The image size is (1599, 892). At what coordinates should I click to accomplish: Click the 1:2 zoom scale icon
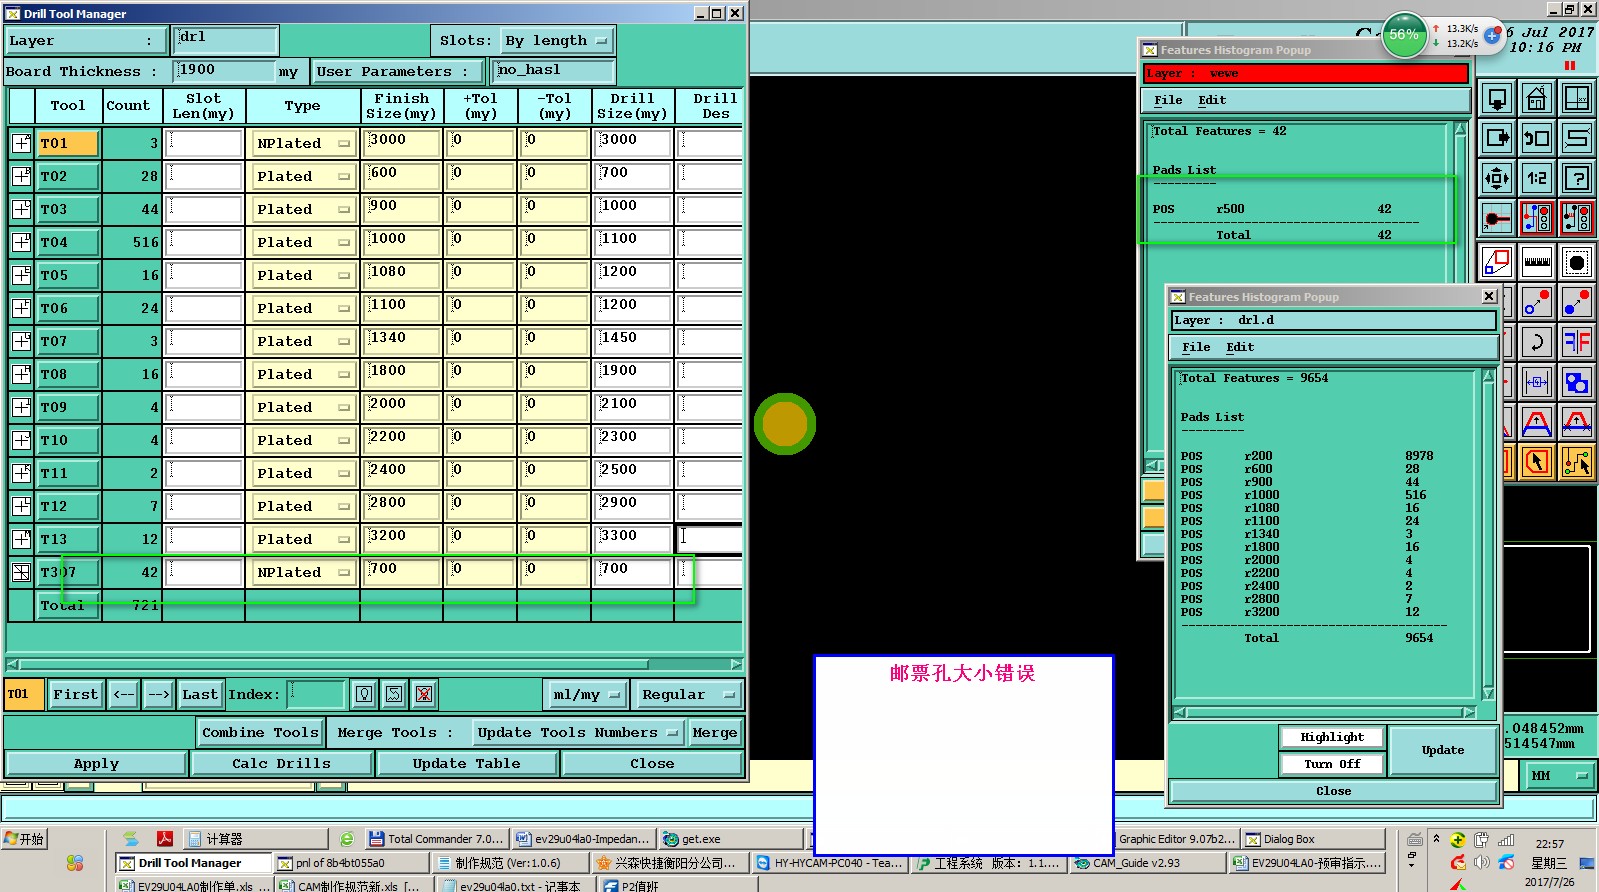click(1536, 179)
